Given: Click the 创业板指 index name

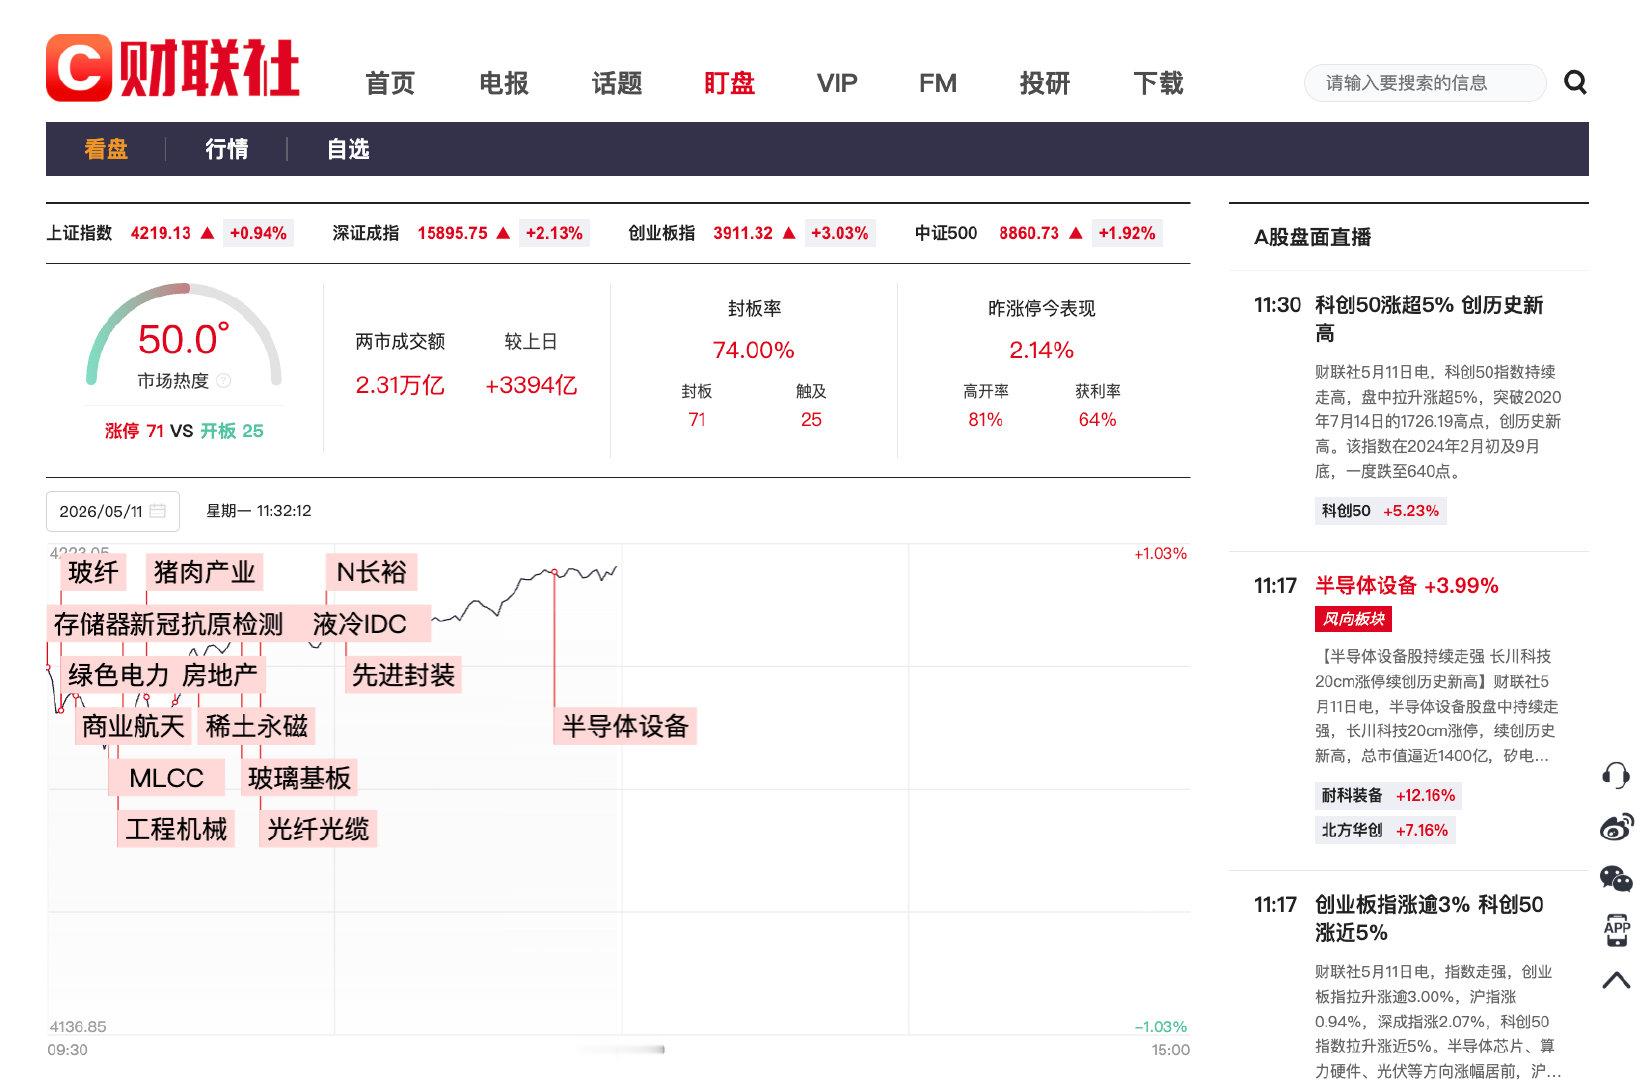Looking at the screenshot, I should click(x=662, y=233).
